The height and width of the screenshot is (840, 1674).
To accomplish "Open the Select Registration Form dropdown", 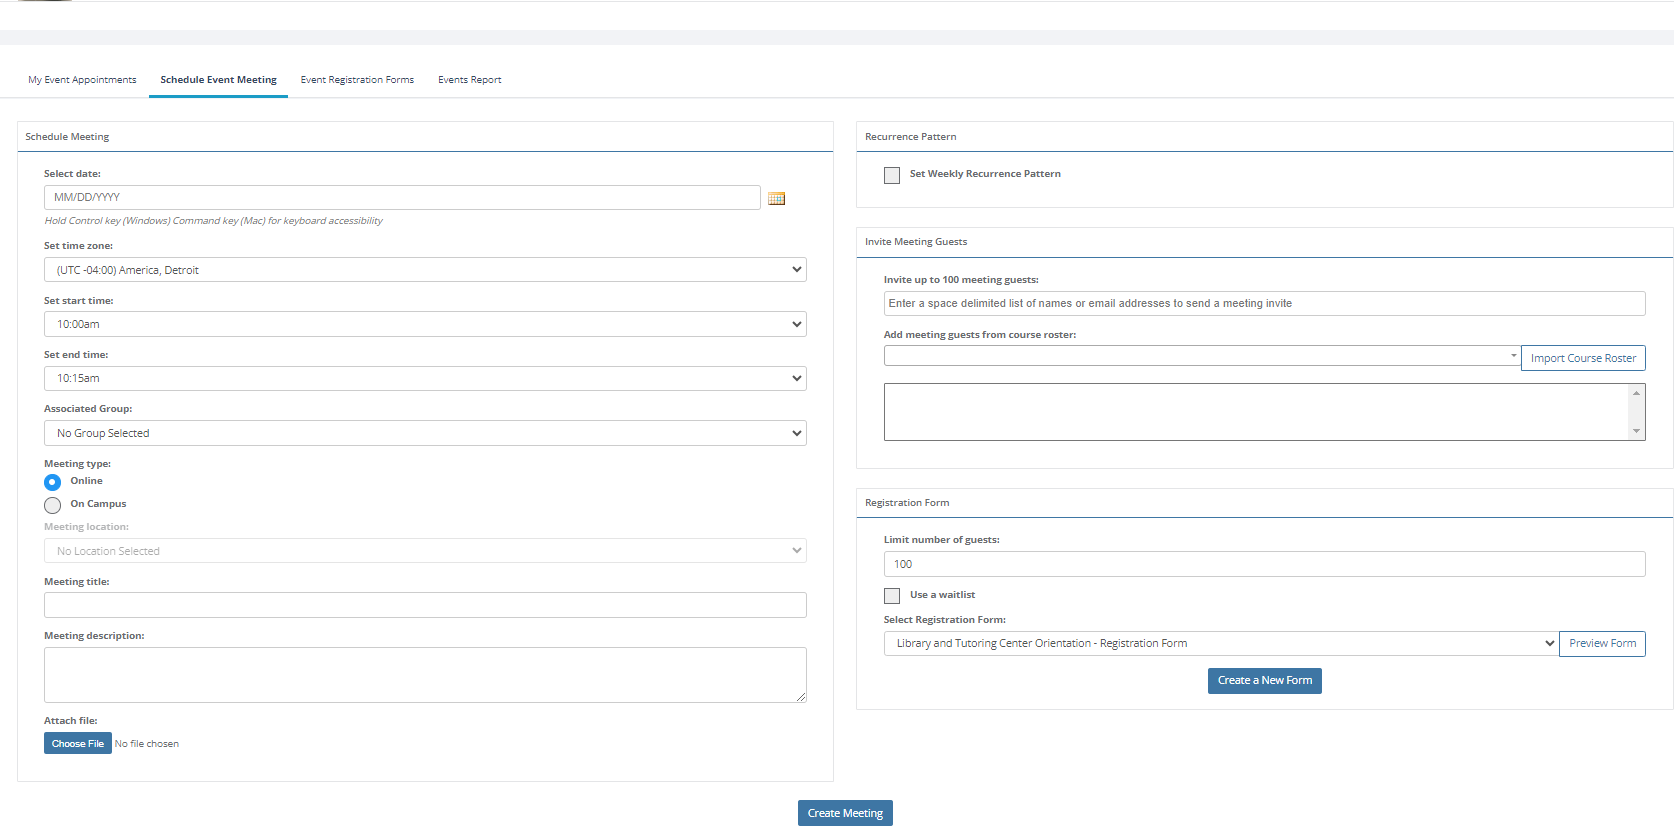I will [x=1220, y=644].
